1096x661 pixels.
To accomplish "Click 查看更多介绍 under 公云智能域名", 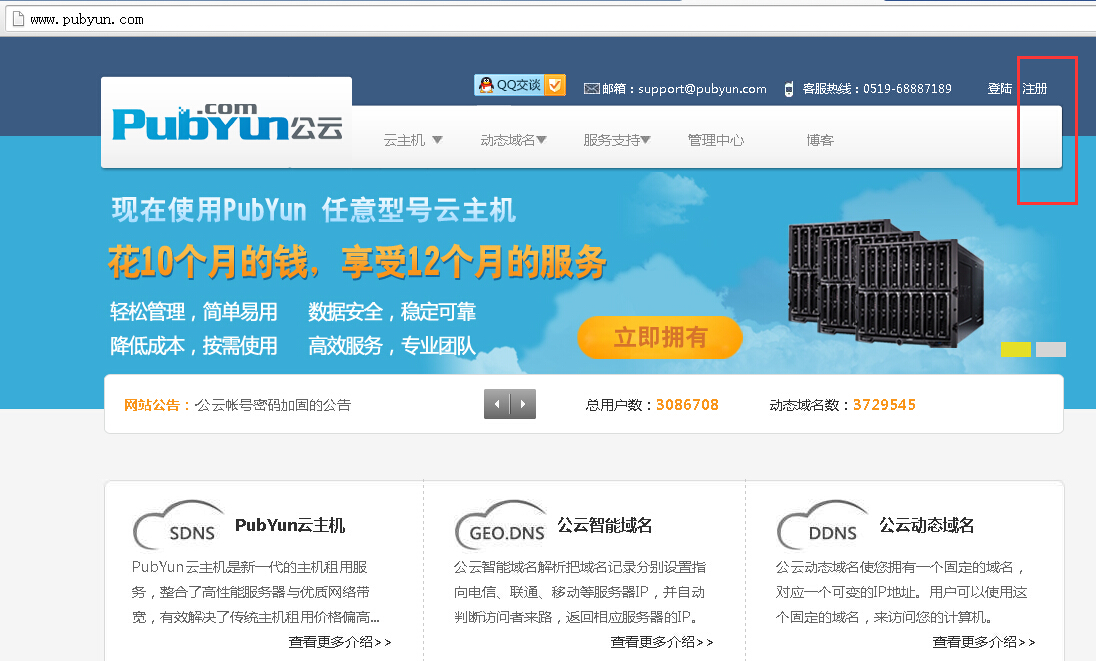I will (662, 641).
